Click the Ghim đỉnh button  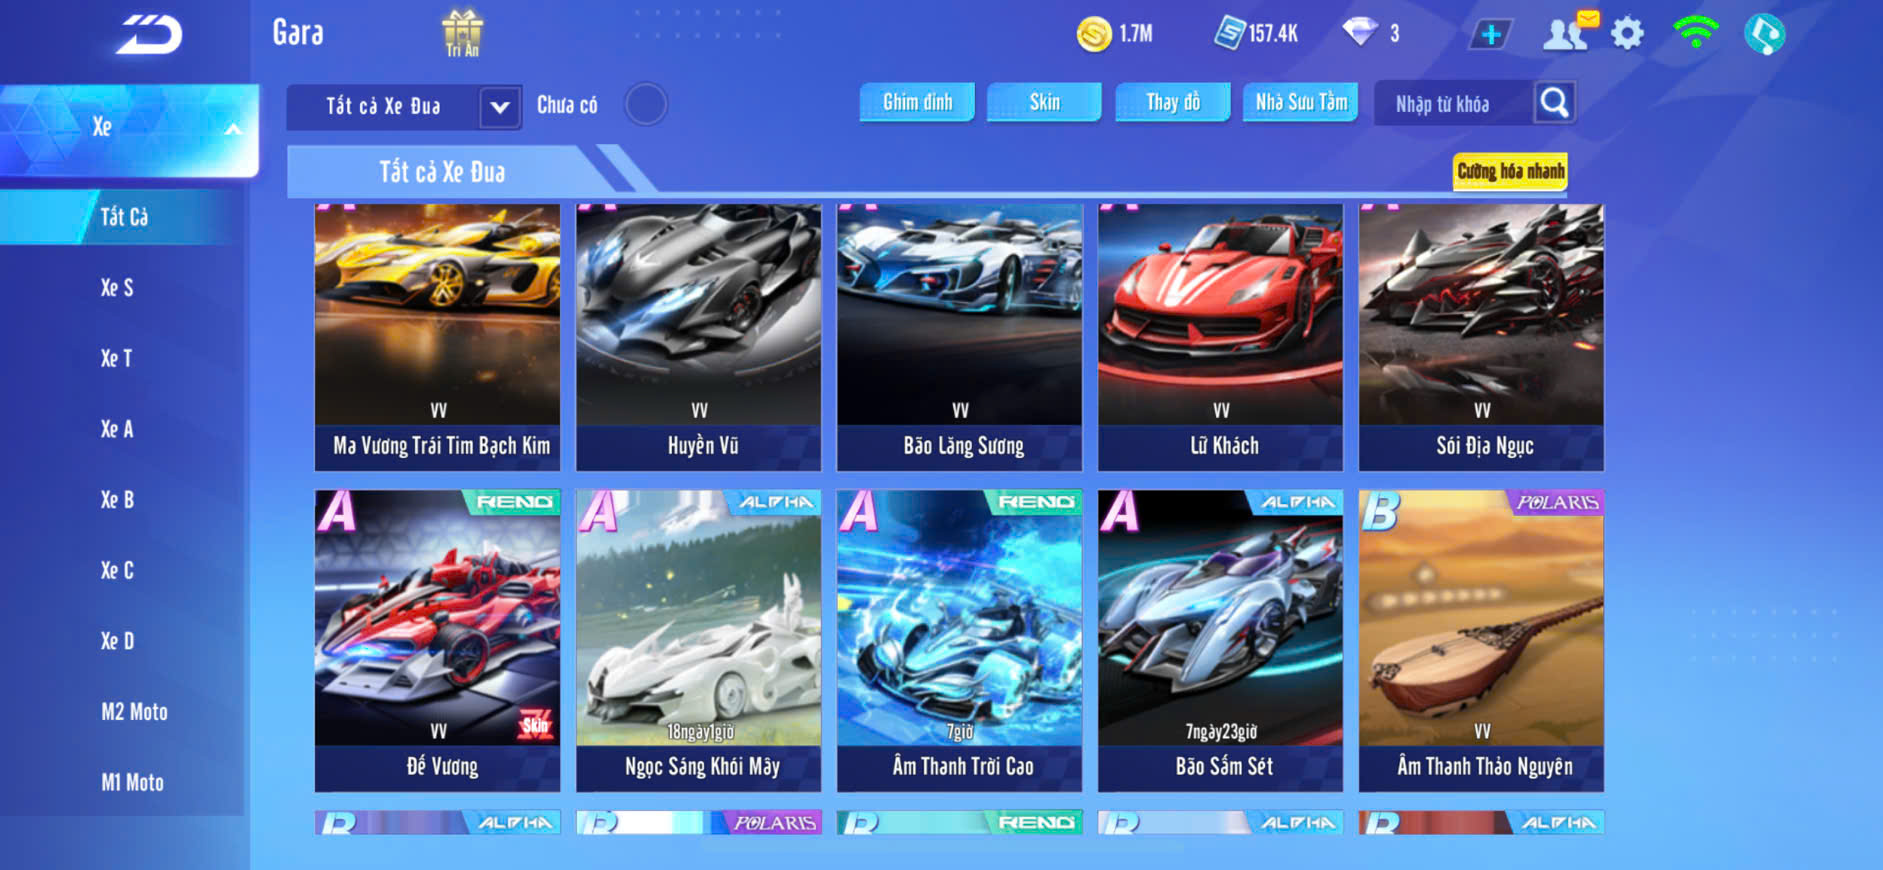(x=917, y=102)
